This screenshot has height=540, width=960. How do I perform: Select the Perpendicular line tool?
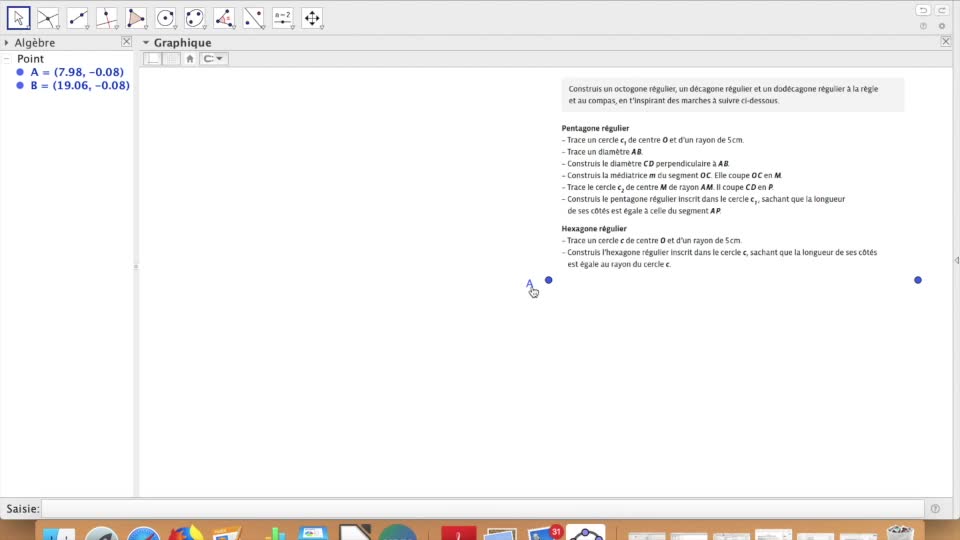coord(107,17)
